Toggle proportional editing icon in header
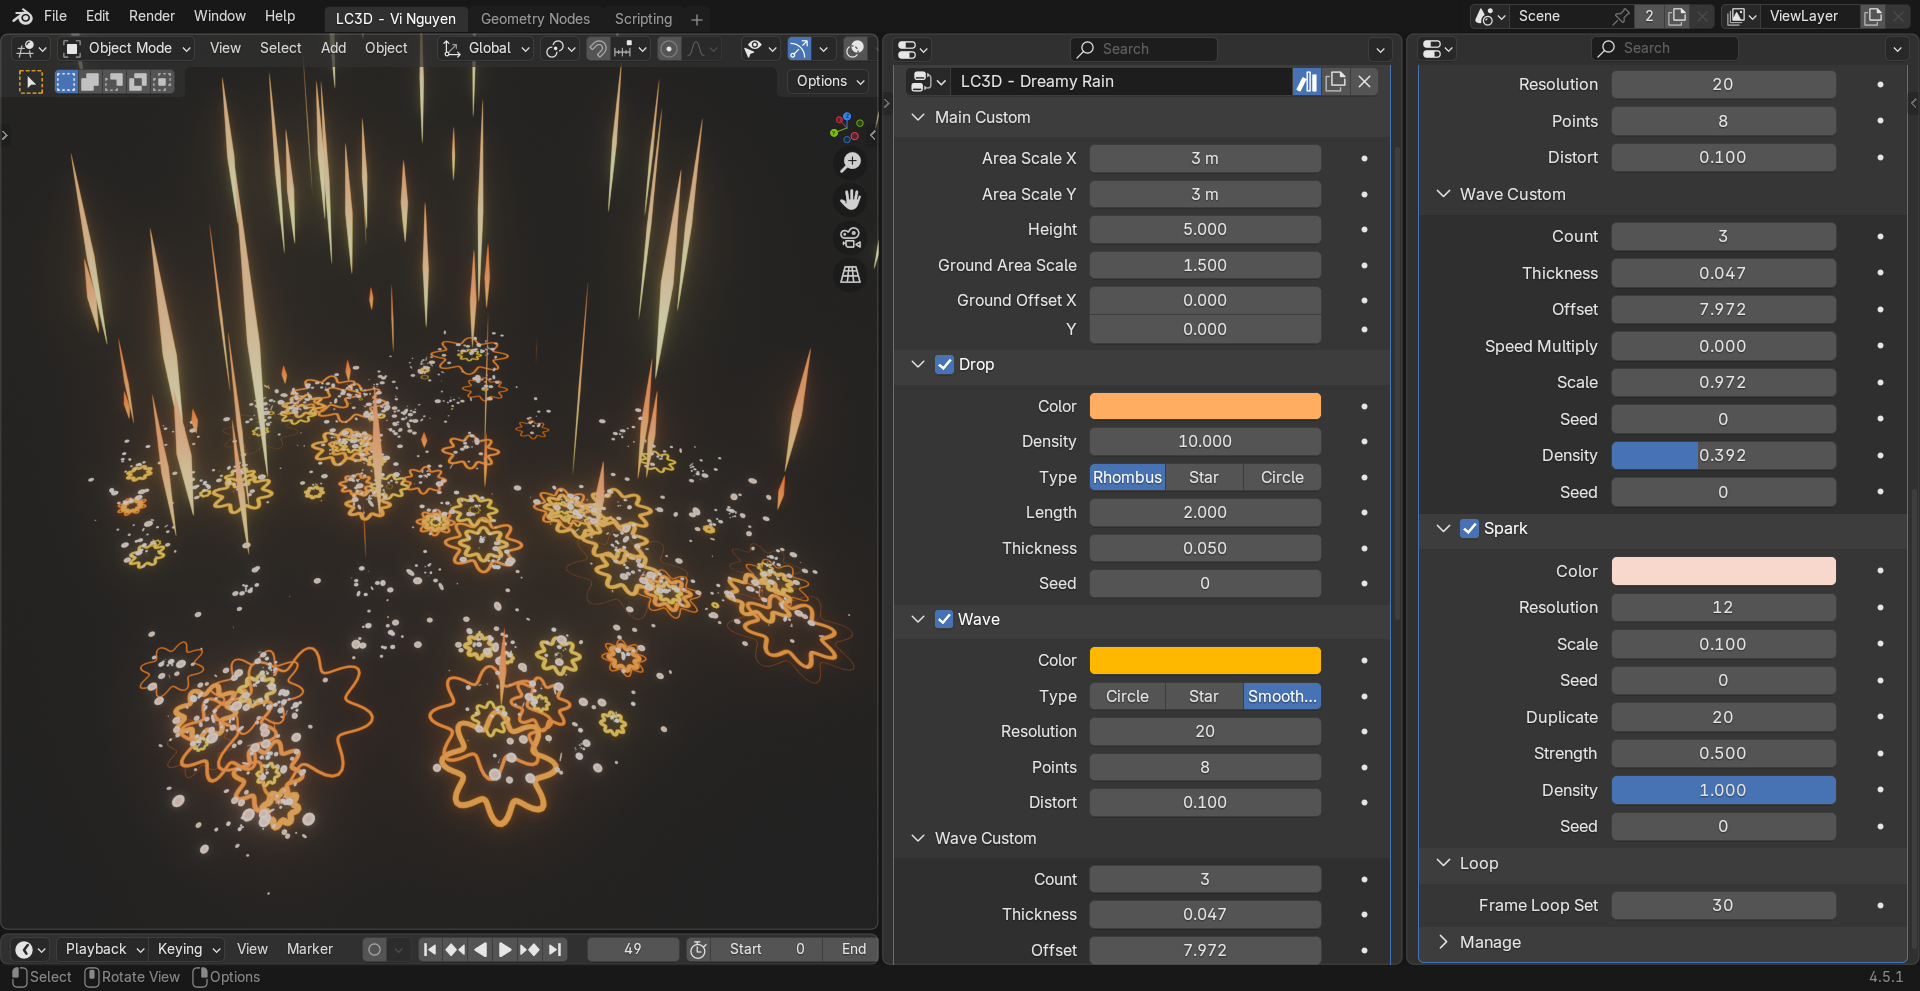This screenshot has width=1920, height=991. (669, 49)
